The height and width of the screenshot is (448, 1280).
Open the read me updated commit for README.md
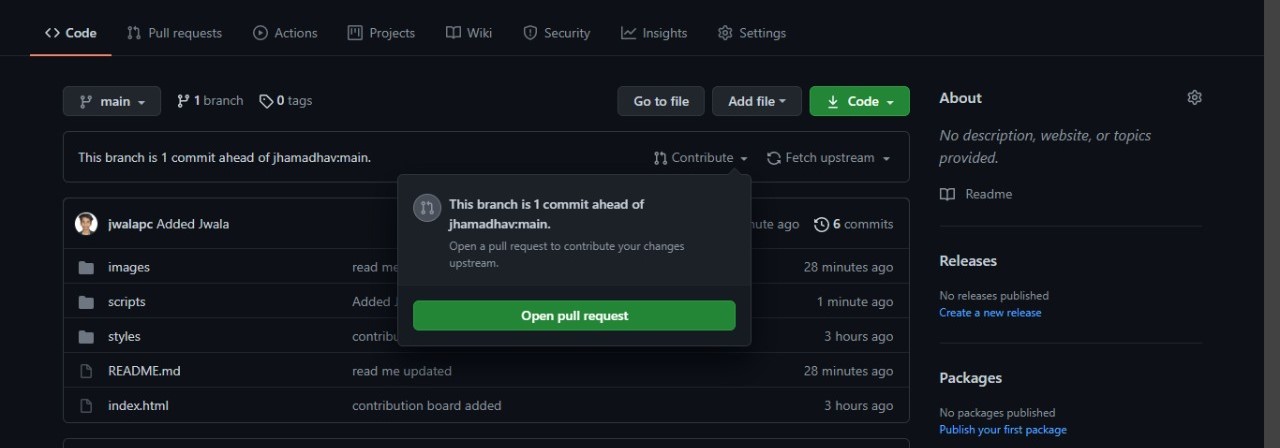402,371
